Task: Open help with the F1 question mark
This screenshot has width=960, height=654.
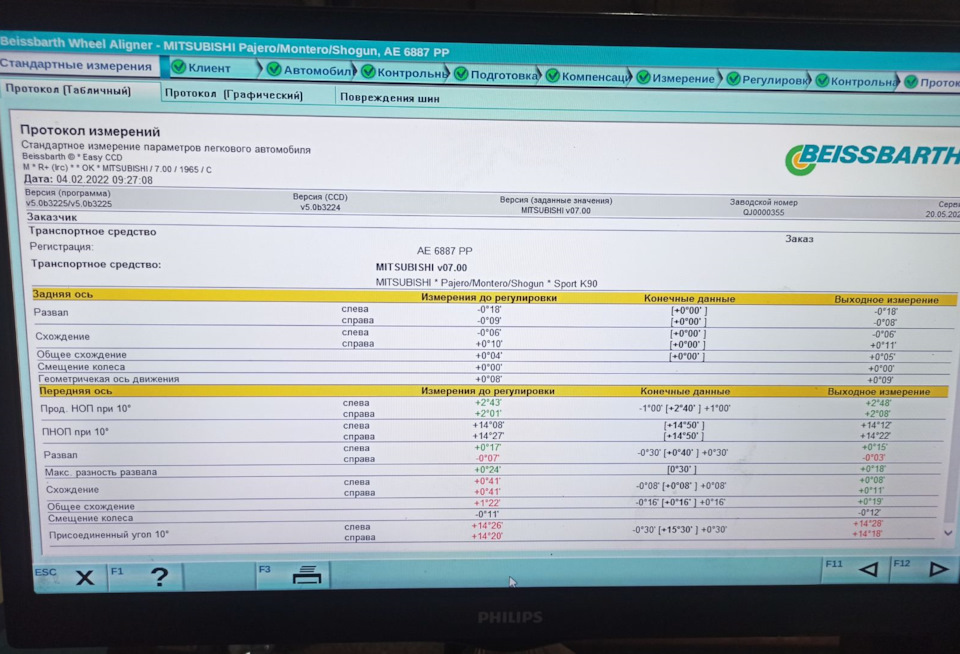Action: coord(146,577)
